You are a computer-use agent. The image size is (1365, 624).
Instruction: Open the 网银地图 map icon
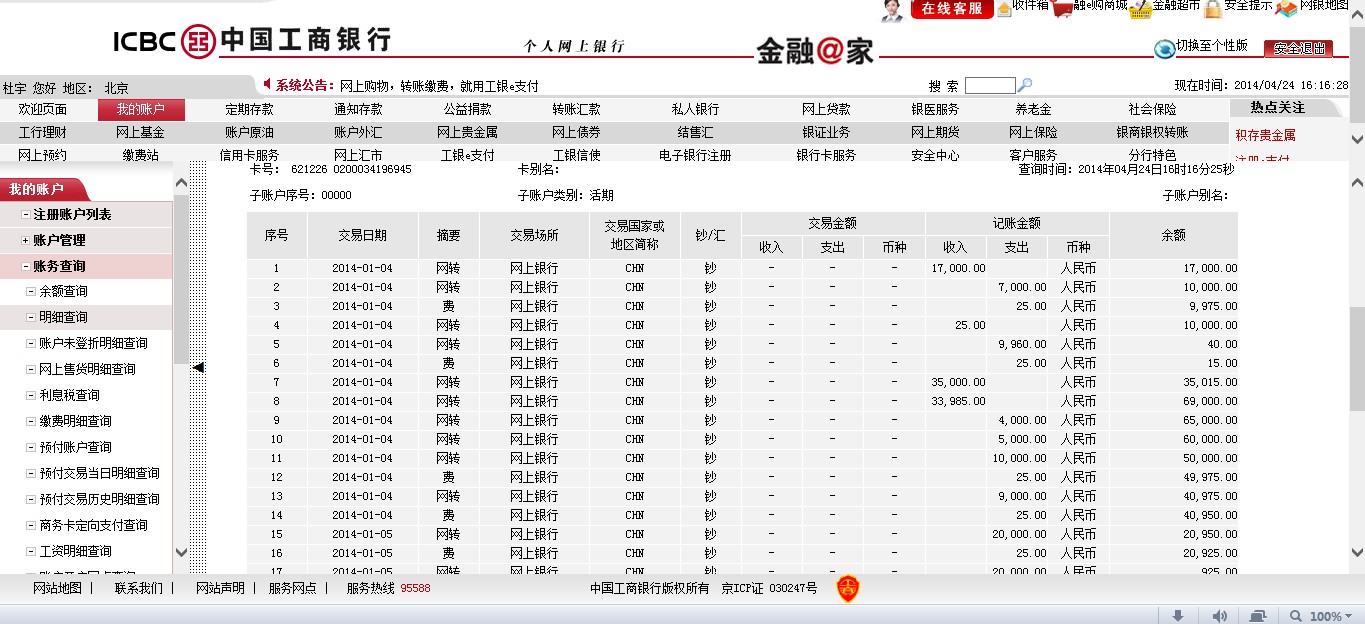click(1286, 7)
